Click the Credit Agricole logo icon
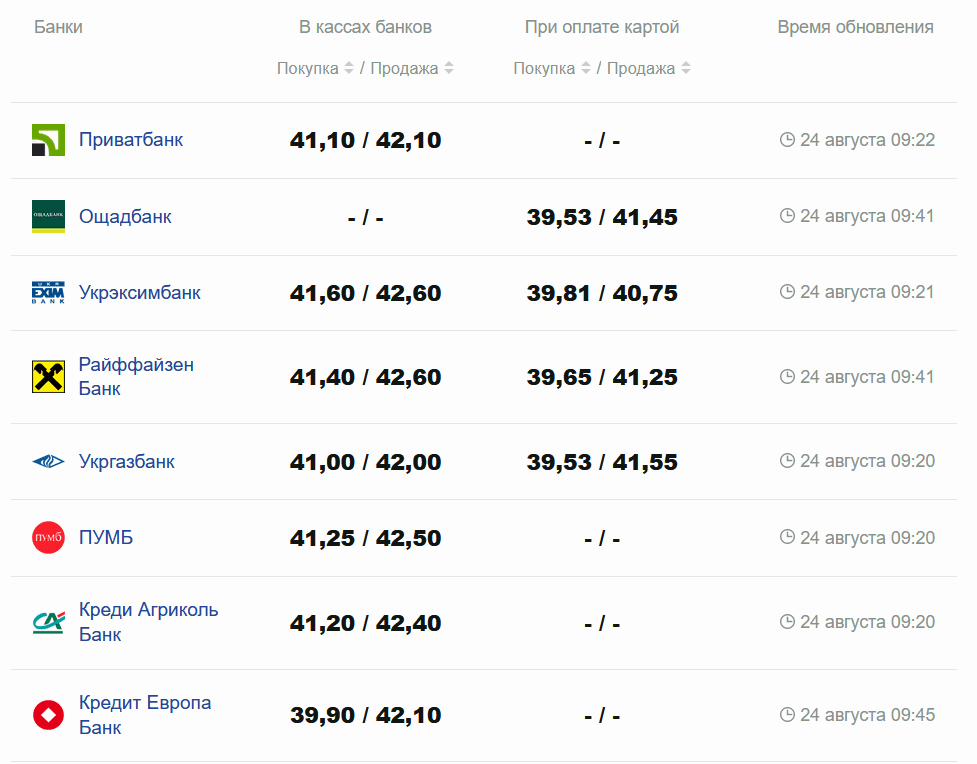Viewport: 977px width, 764px height. click(x=48, y=622)
